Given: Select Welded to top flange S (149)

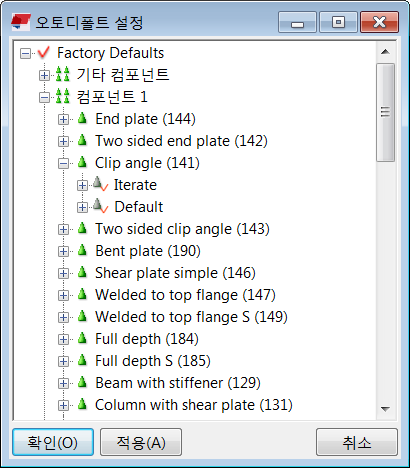Looking at the screenshot, I should [x=191, y=317].
